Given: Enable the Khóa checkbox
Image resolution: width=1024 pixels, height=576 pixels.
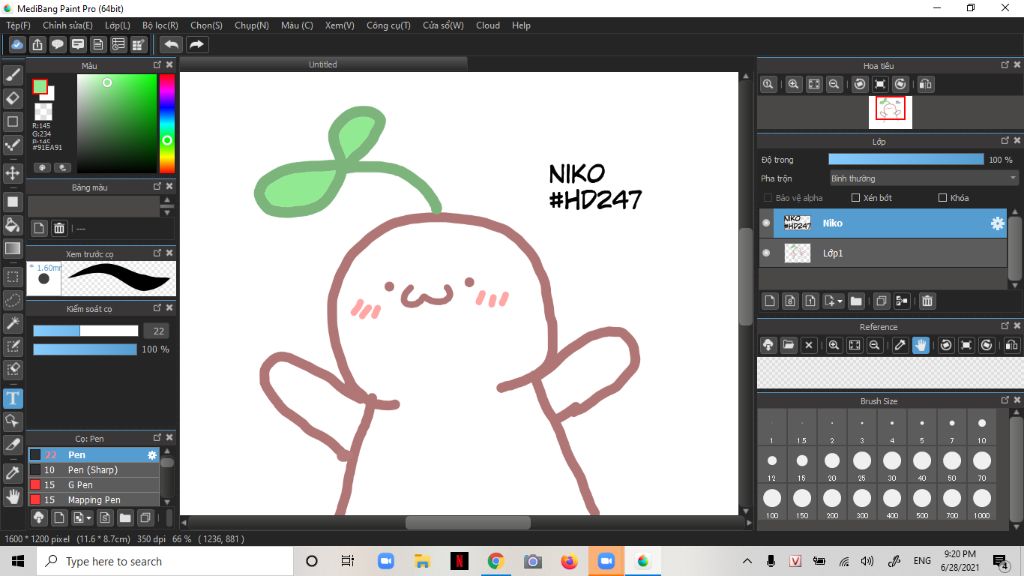Looking at the screenshot, I should [x=942, y=197].
